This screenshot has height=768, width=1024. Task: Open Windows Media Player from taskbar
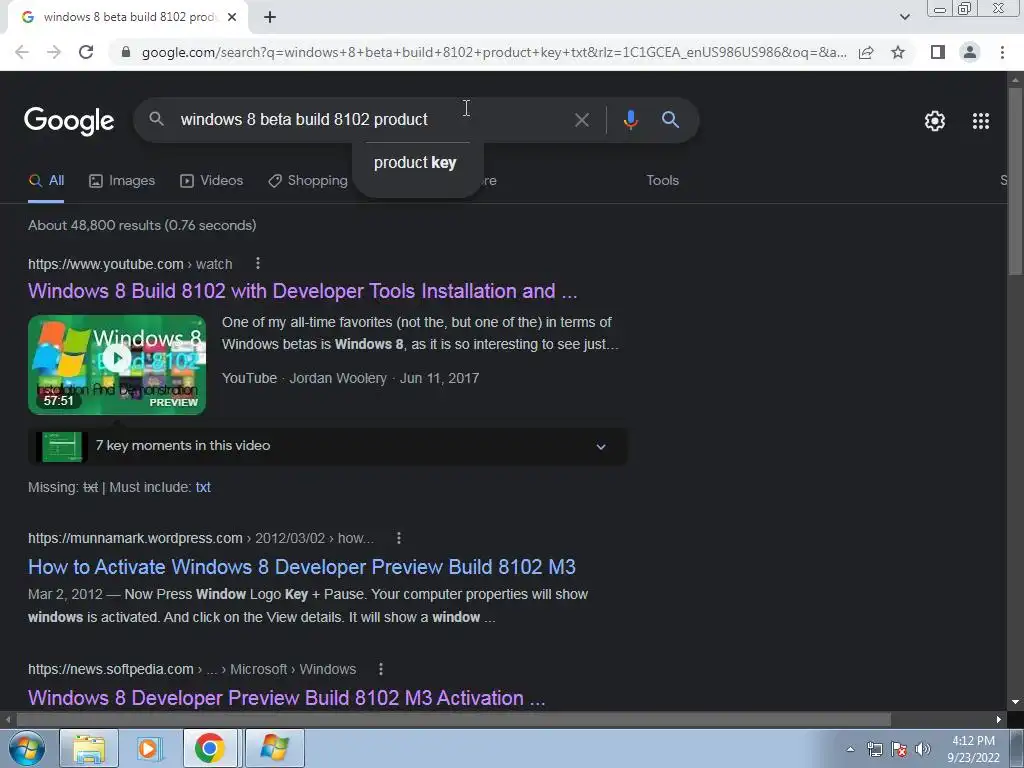click(148, 748)
